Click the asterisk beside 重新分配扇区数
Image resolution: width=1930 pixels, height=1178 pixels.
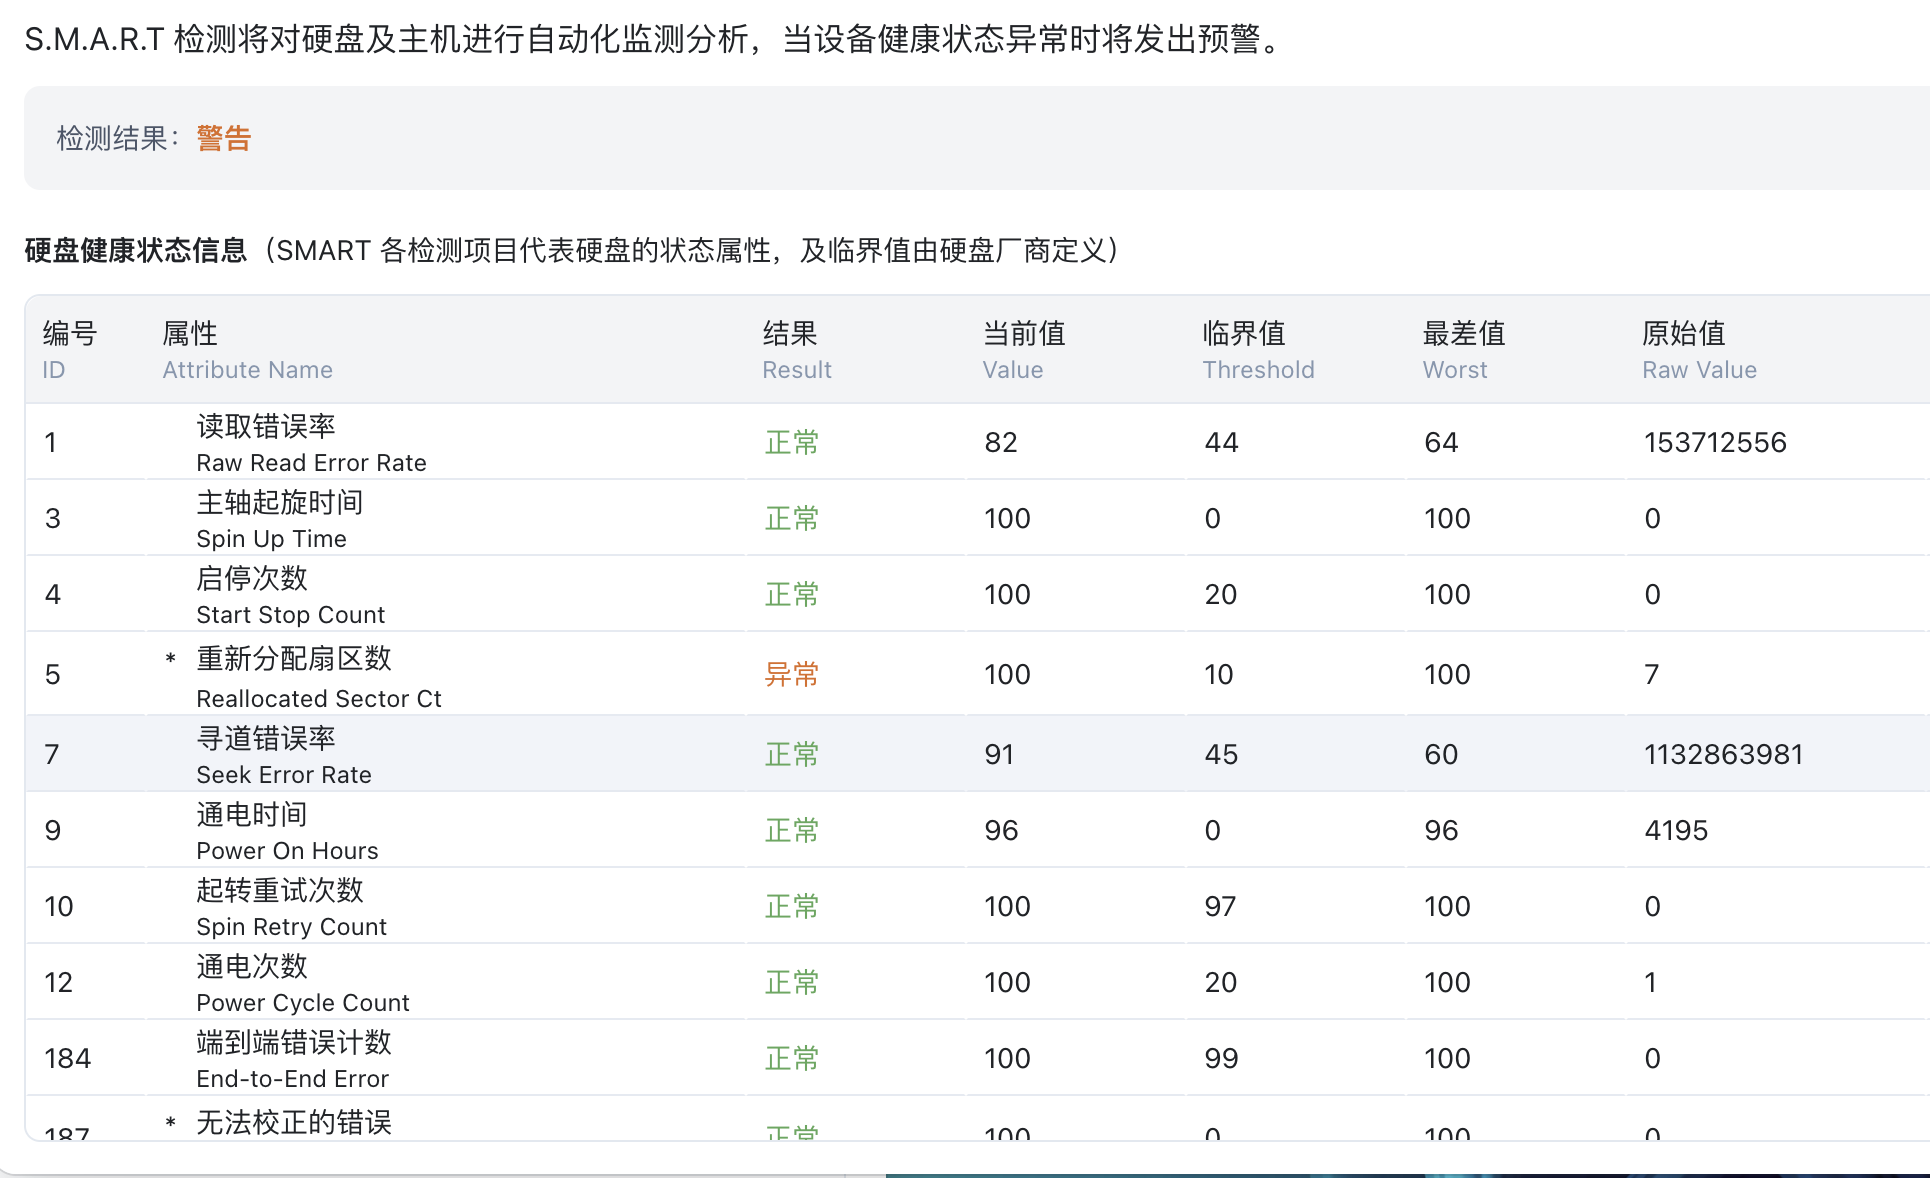tap(171, 659)
